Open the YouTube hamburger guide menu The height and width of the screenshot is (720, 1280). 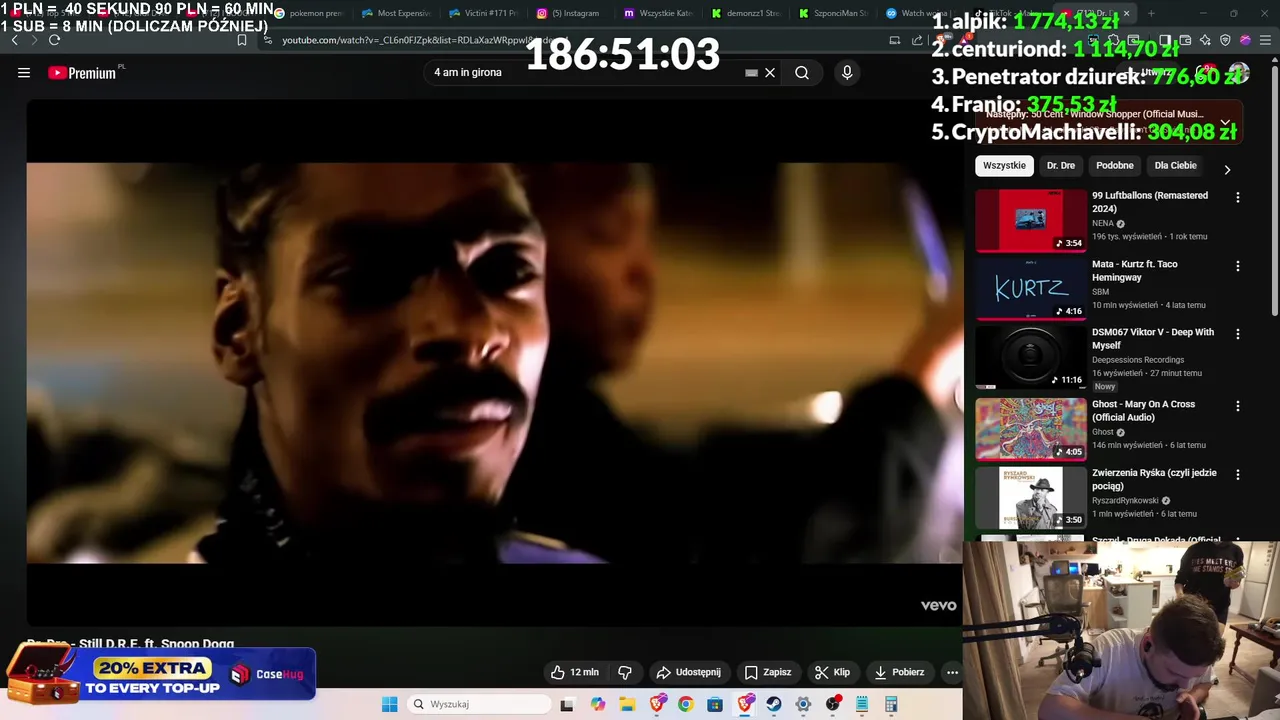click(x=24, y=72)
